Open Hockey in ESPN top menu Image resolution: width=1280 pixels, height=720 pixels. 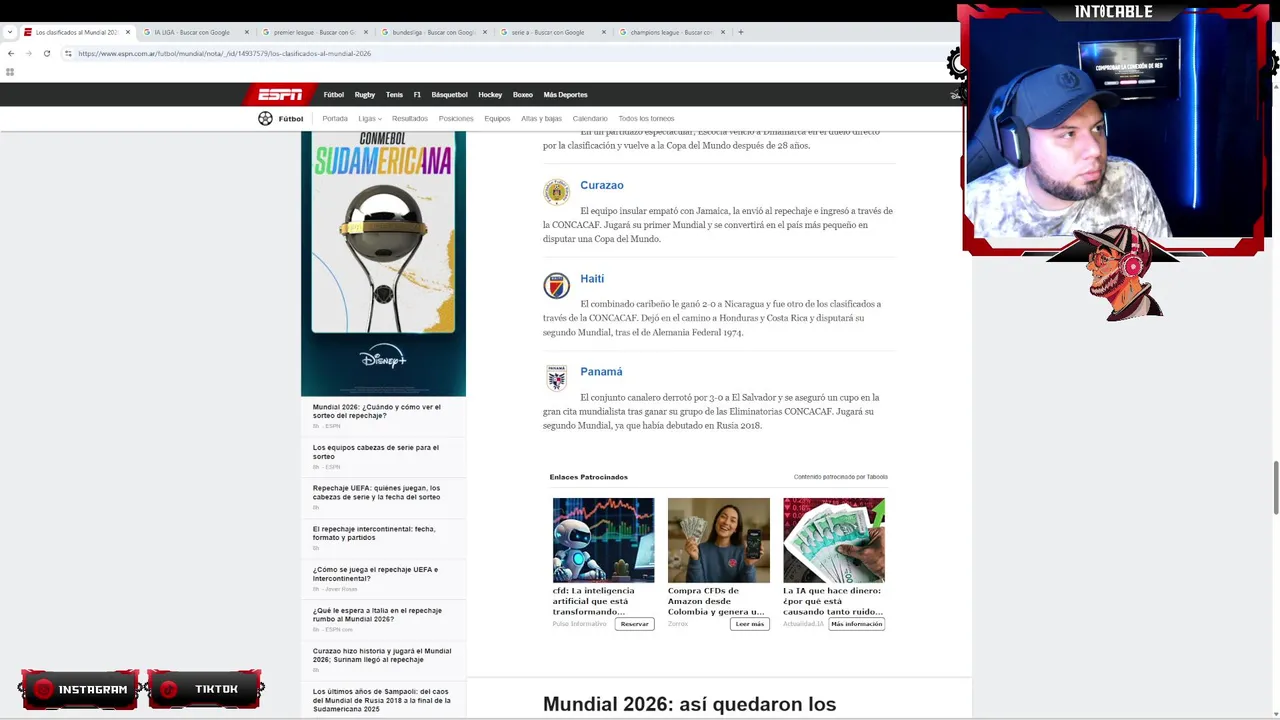pos(490,95)
